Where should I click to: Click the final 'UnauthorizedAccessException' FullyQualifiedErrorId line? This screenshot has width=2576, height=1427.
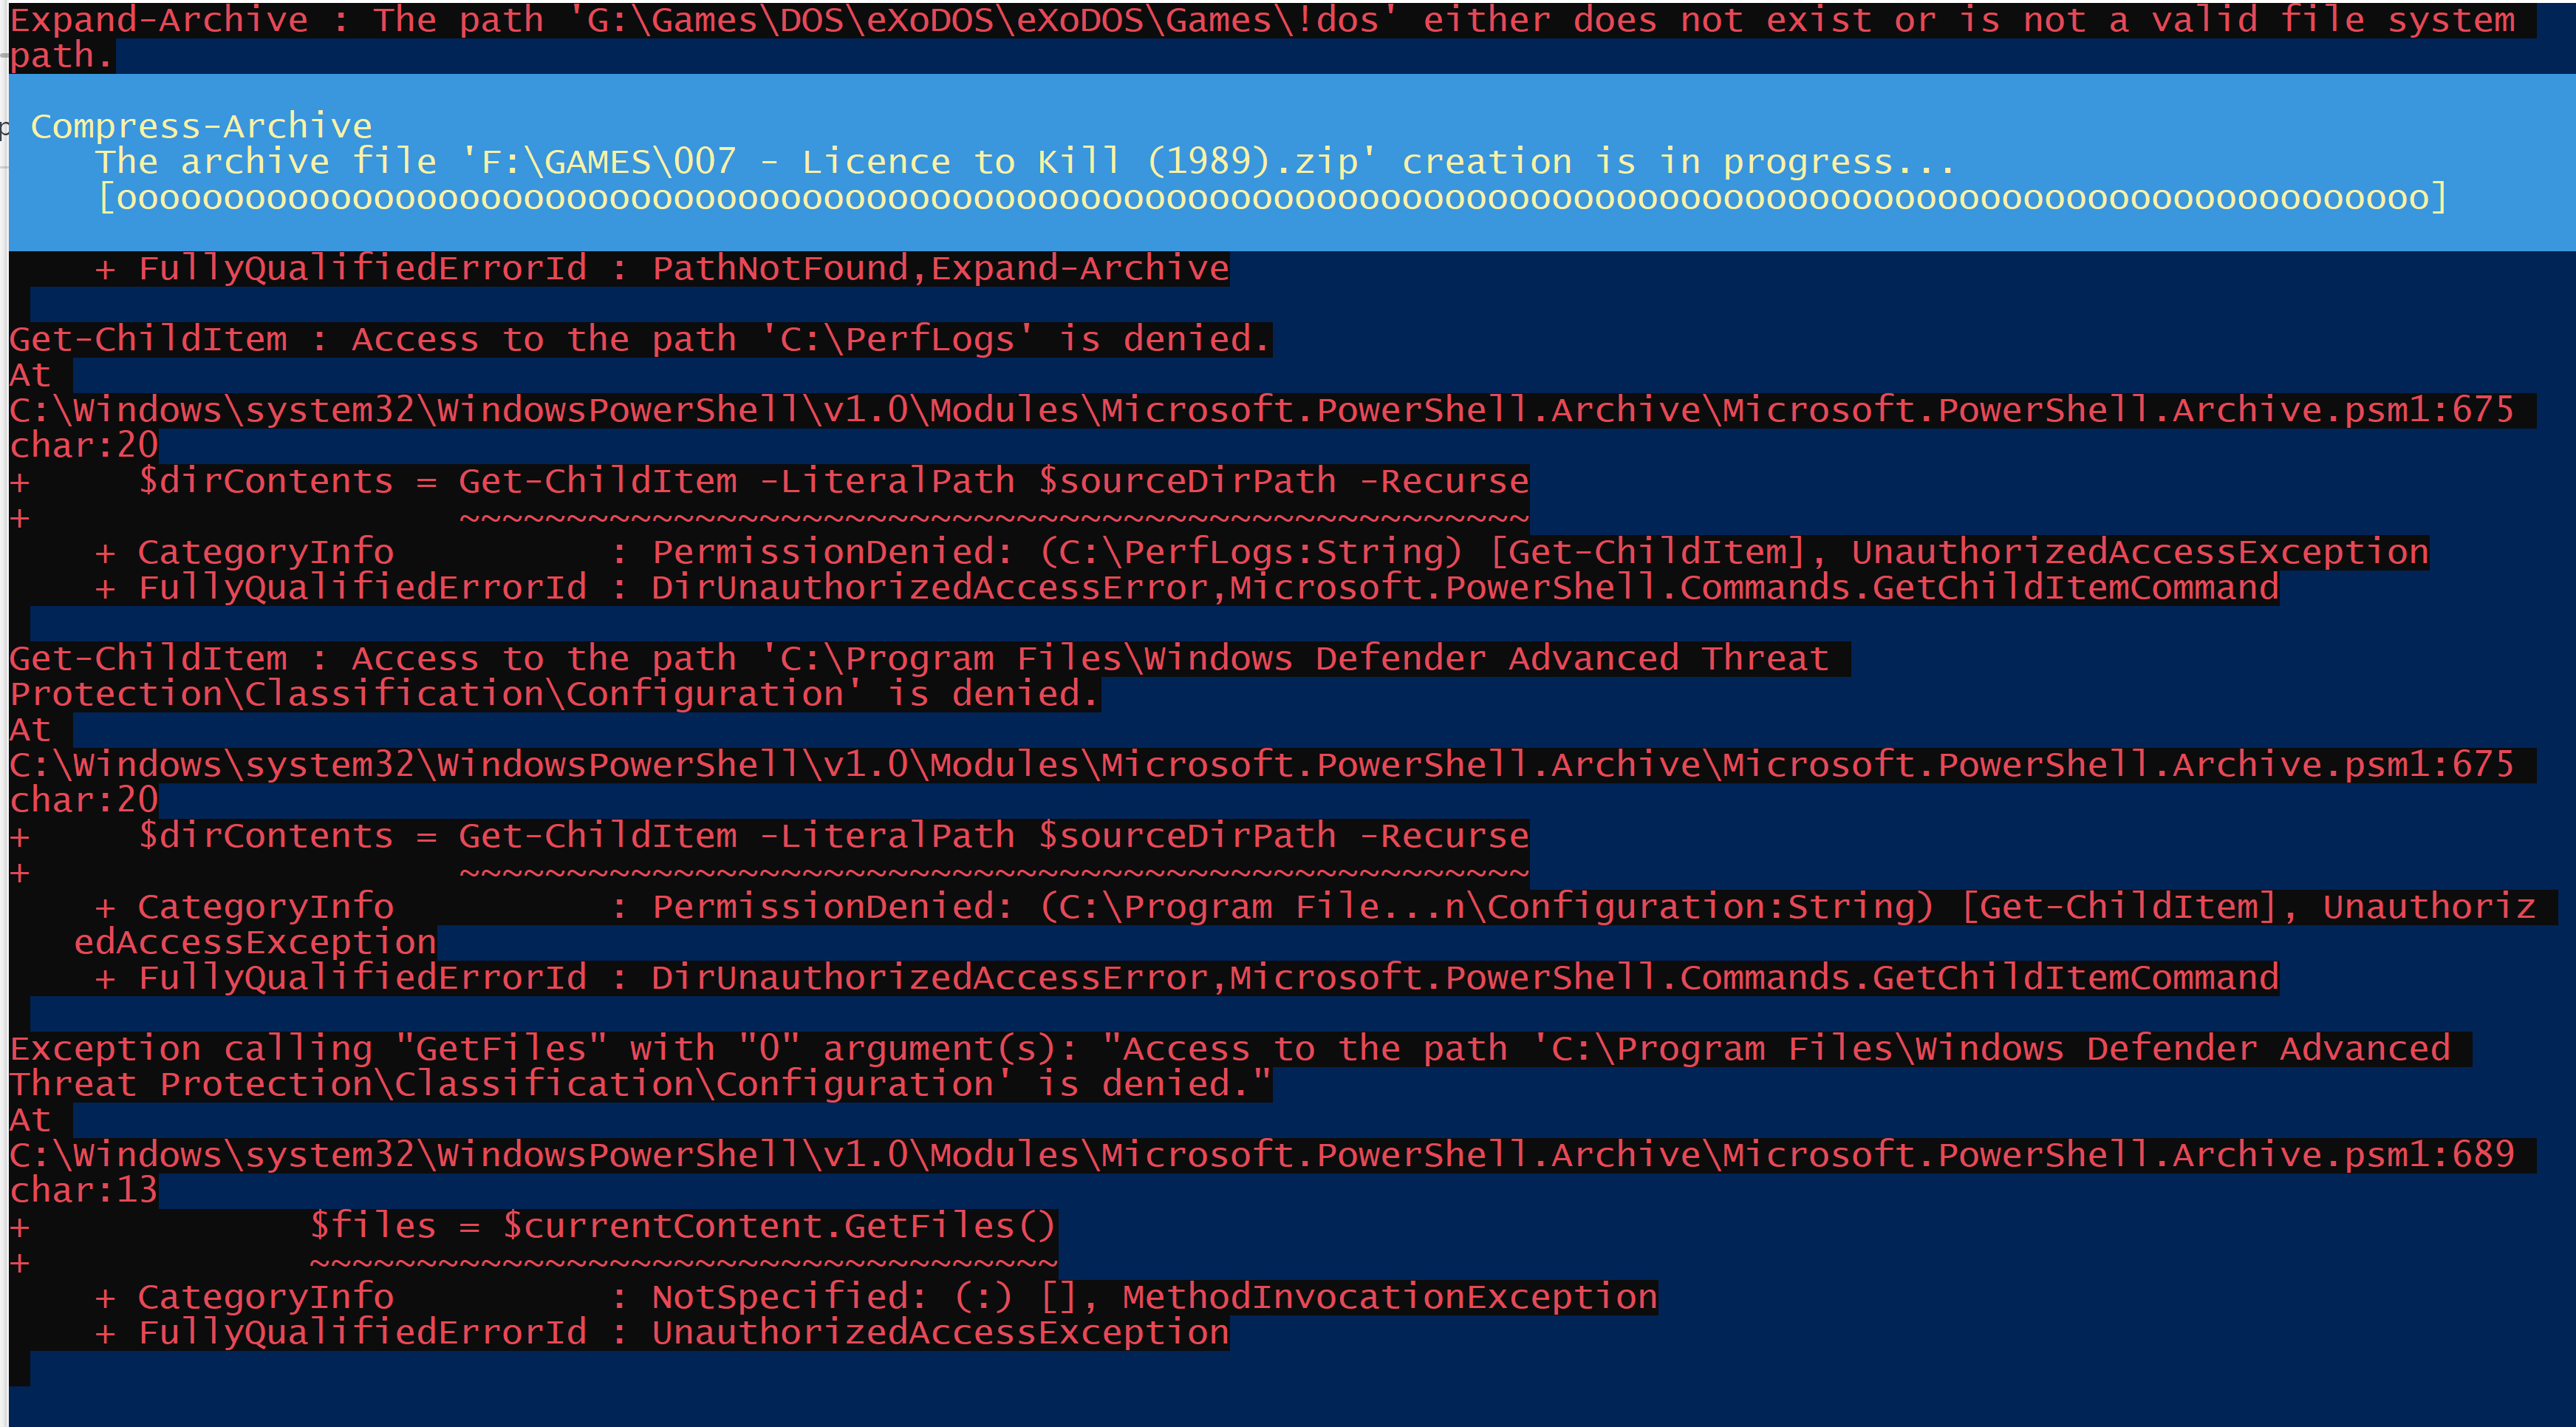(x=662, y=1332)
